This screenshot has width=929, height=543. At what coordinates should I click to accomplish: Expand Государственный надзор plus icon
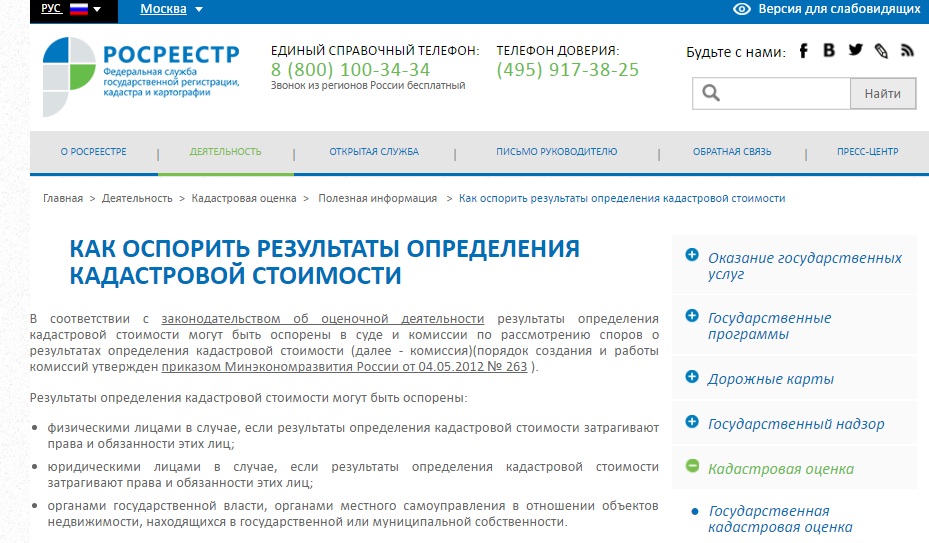[691, 421]
